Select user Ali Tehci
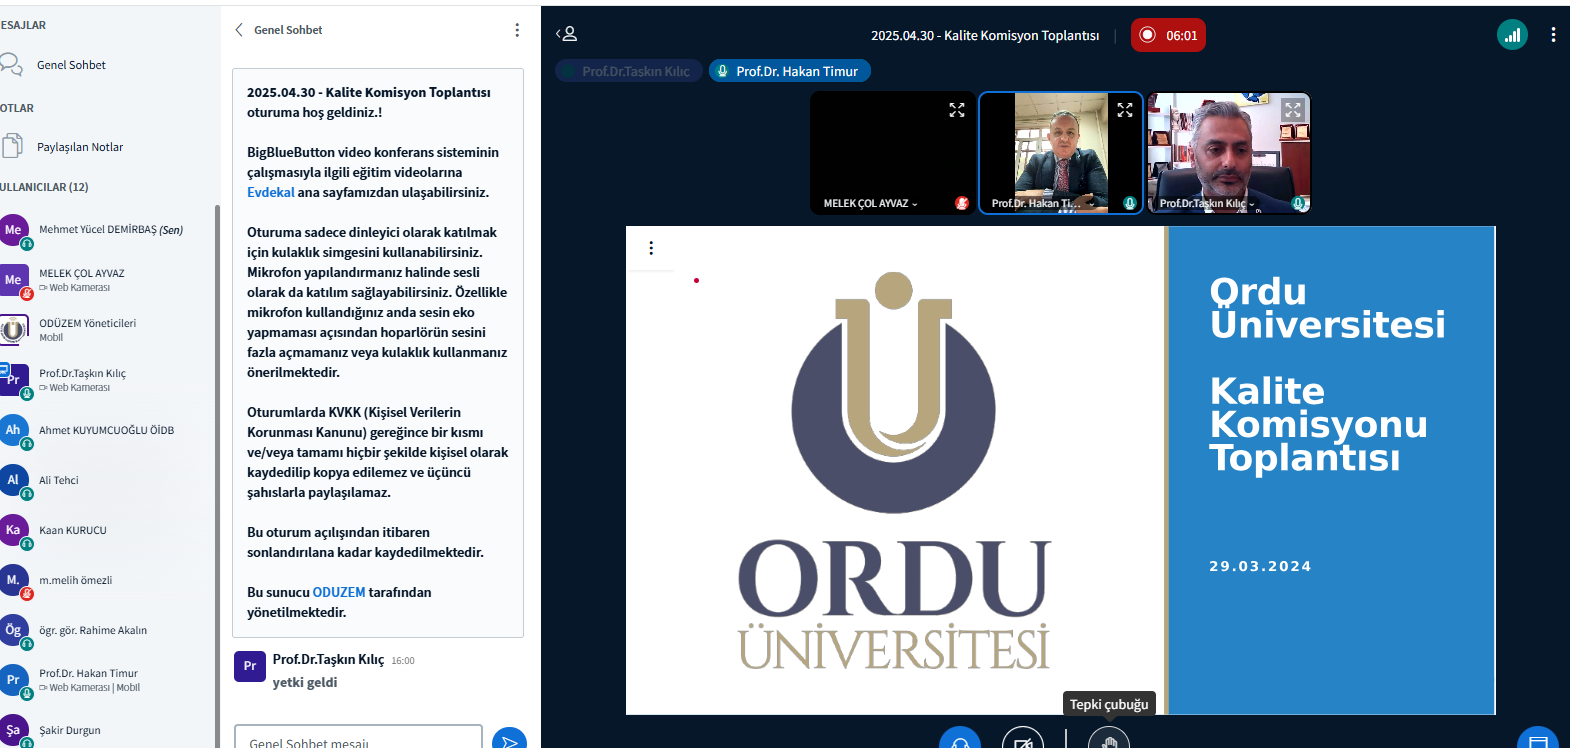 pos(108,480)
